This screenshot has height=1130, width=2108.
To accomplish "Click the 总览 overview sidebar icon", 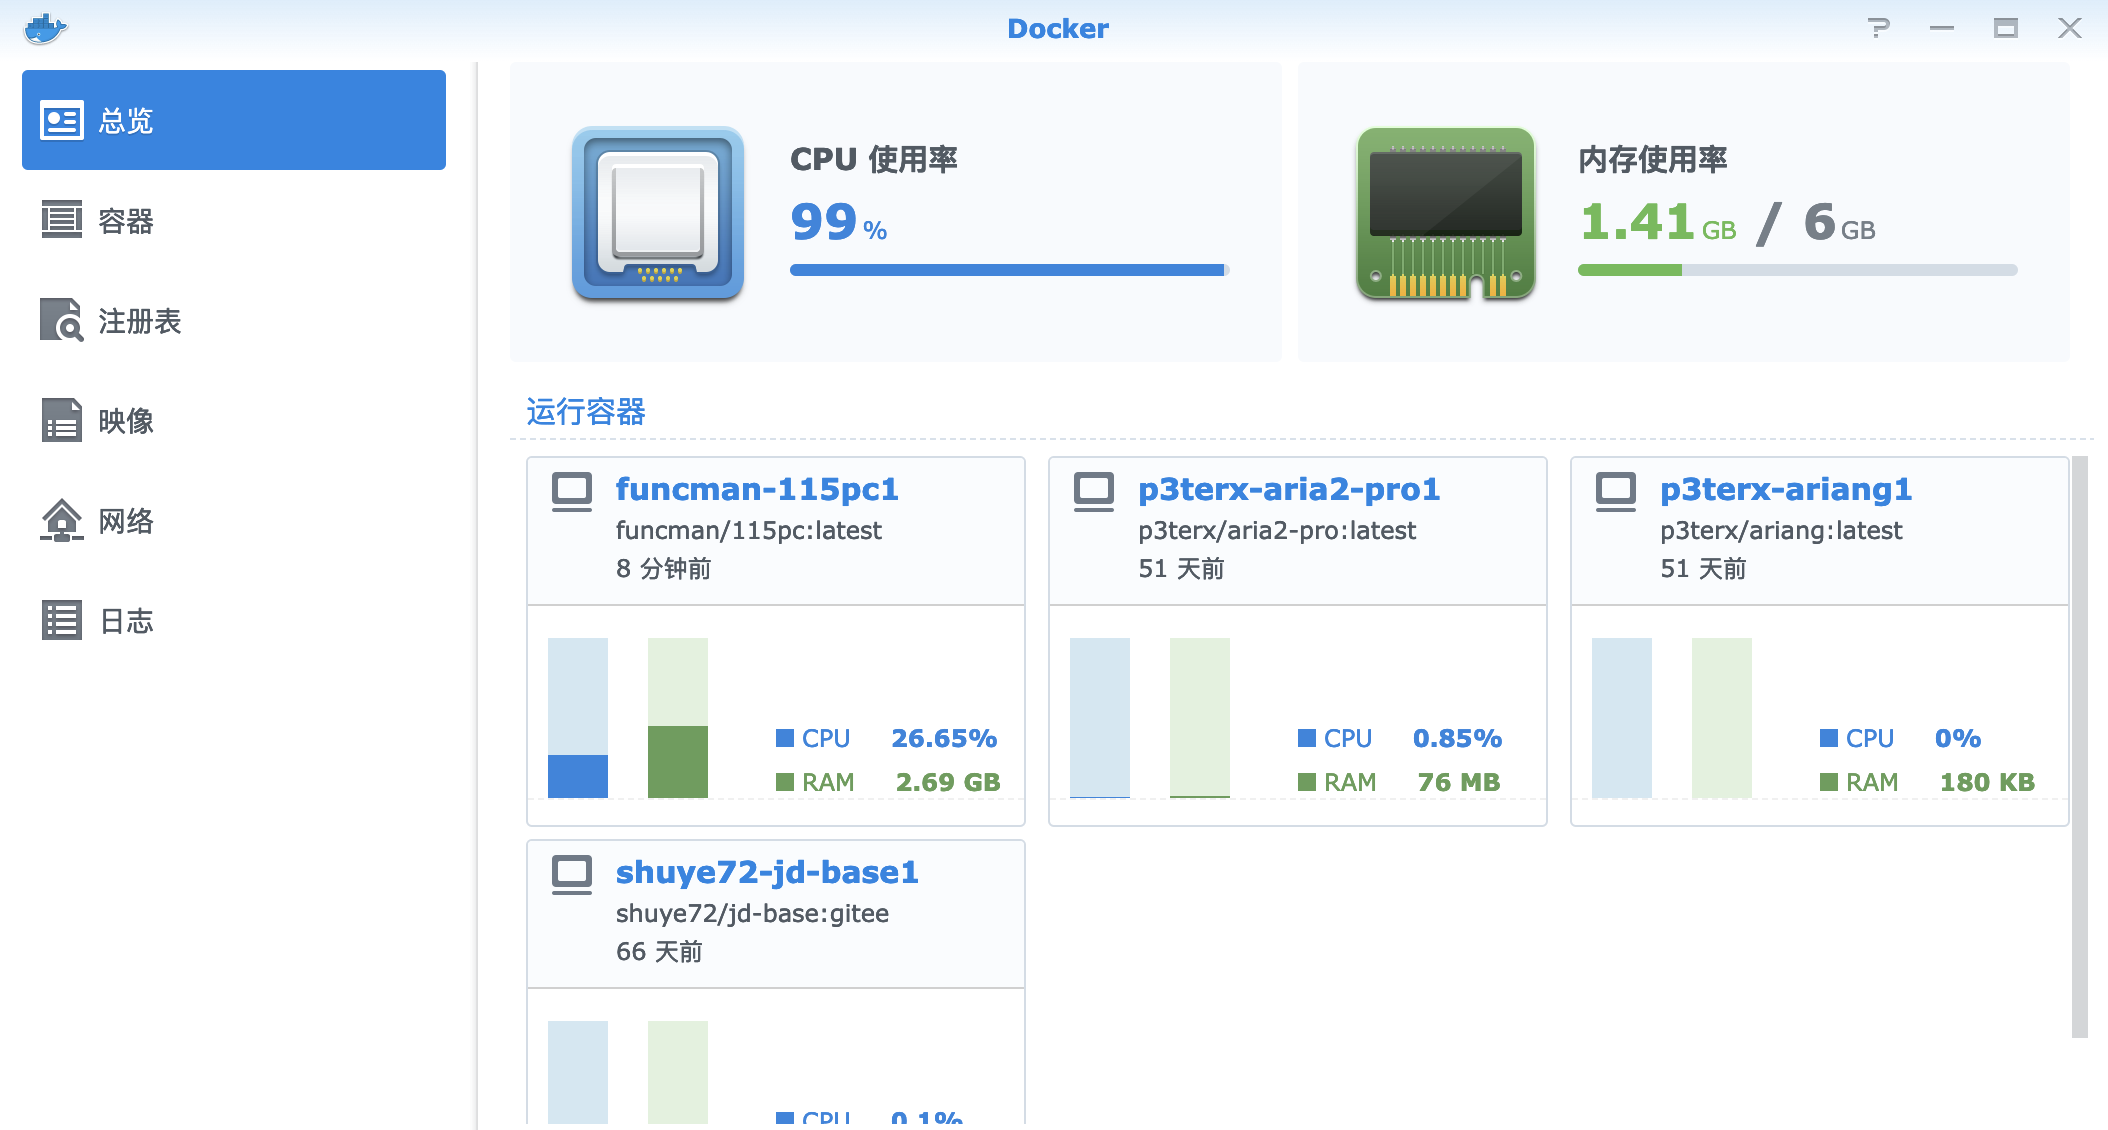I will (62, 121).
